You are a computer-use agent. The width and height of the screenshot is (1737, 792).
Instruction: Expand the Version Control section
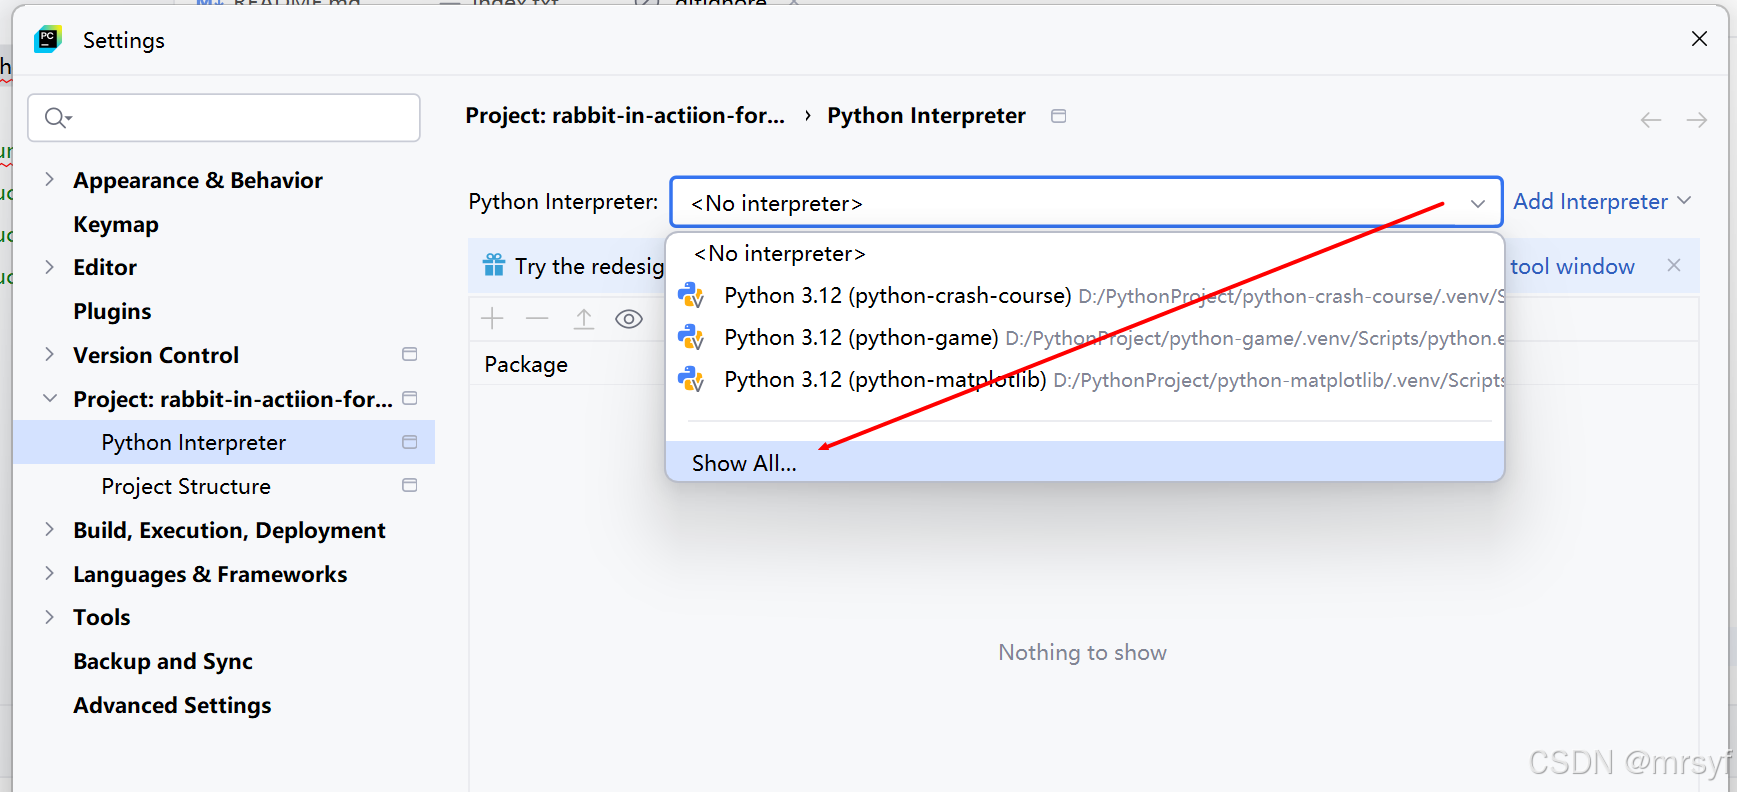pos(49,354)
